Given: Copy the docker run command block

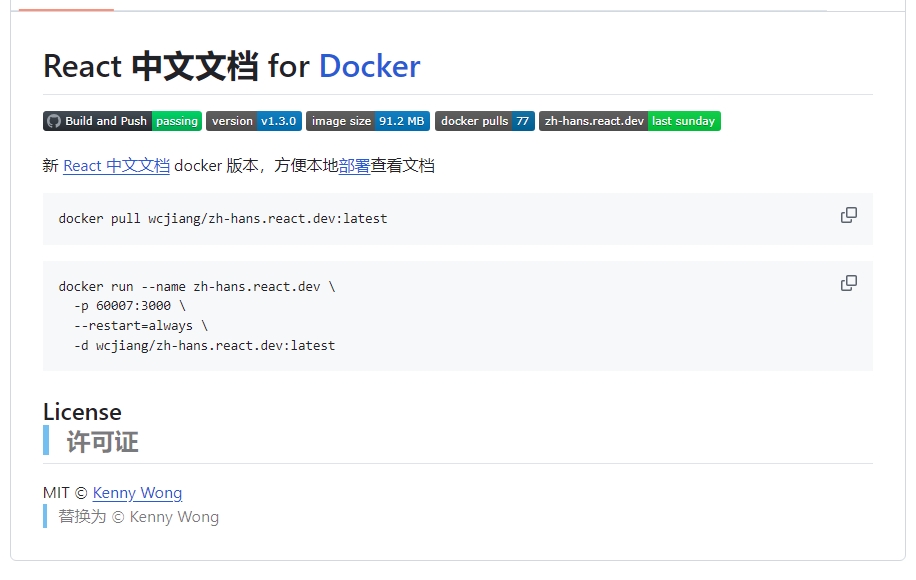Looking at the screenshot, I should (x=848, y=283).
